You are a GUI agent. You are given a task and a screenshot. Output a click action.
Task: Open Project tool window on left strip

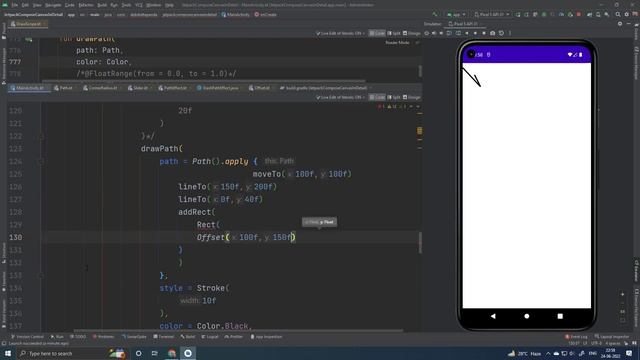[x=4, y=30]
